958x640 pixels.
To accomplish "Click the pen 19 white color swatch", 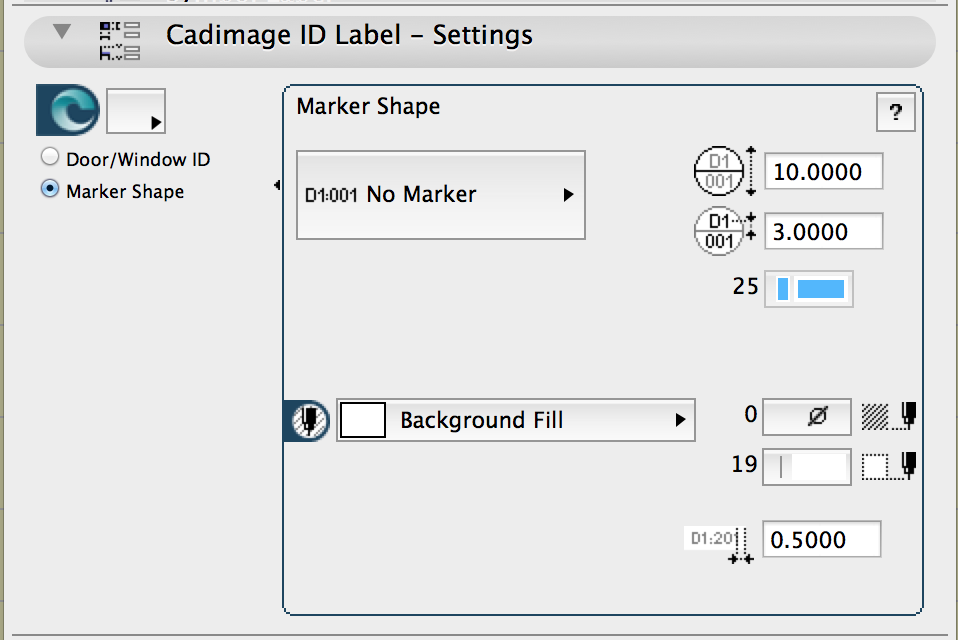I will [x=806, y=467].
